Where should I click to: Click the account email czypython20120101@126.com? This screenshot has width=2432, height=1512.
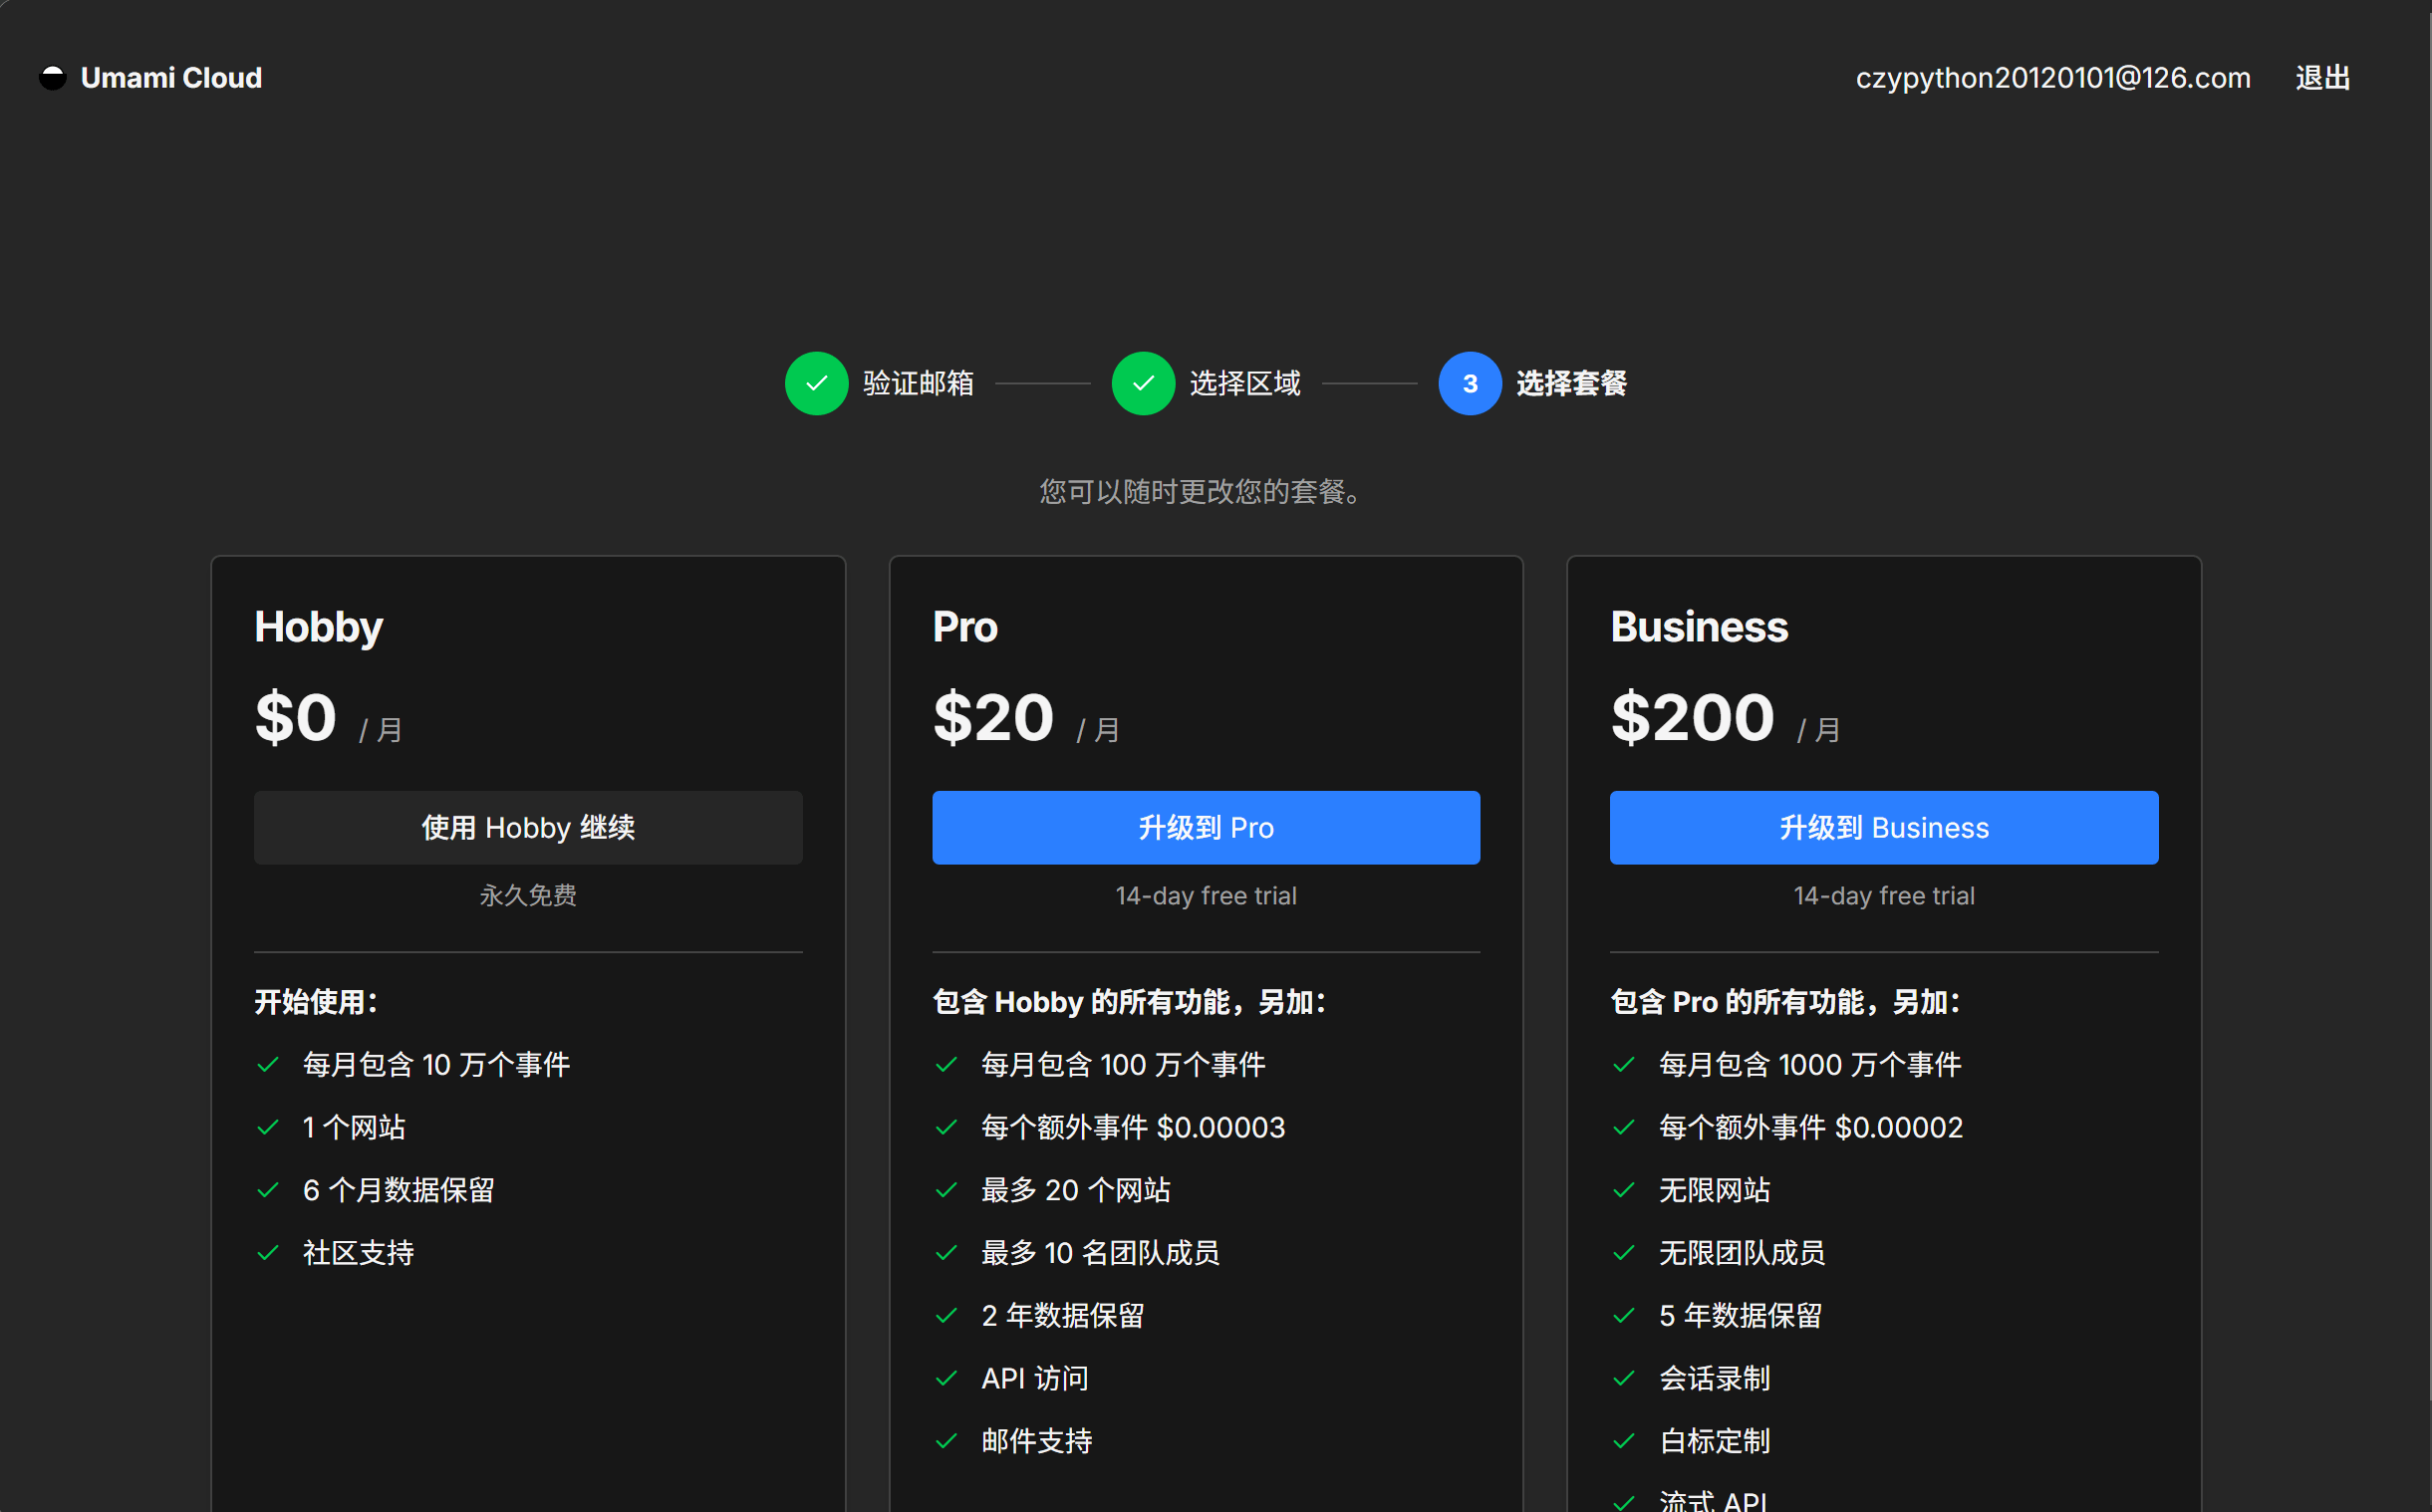coord(2053,78)
